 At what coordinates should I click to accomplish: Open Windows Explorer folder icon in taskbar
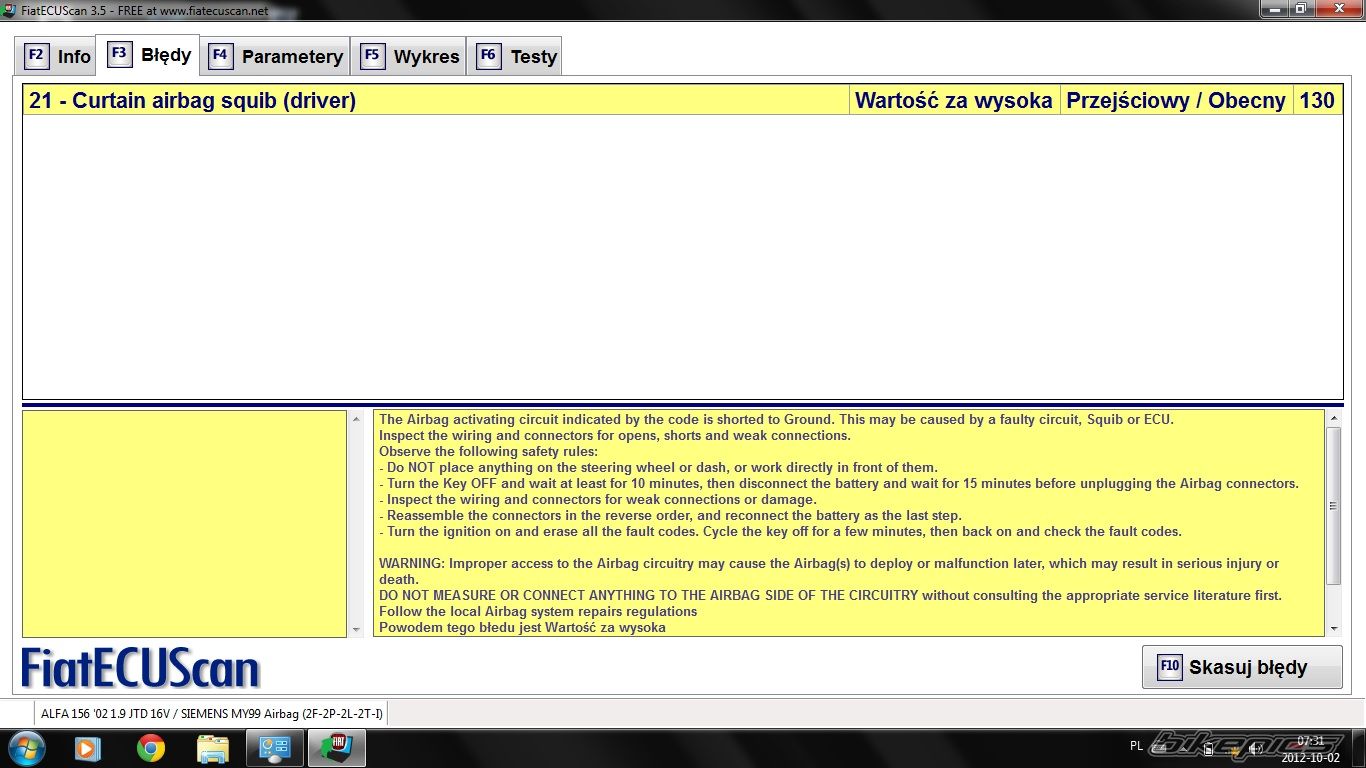(213, 748)
